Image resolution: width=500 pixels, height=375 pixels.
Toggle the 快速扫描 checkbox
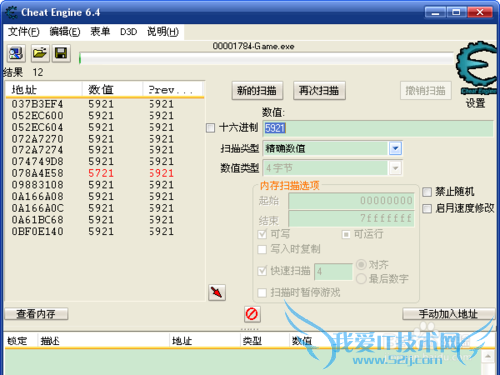click(262, 271)
